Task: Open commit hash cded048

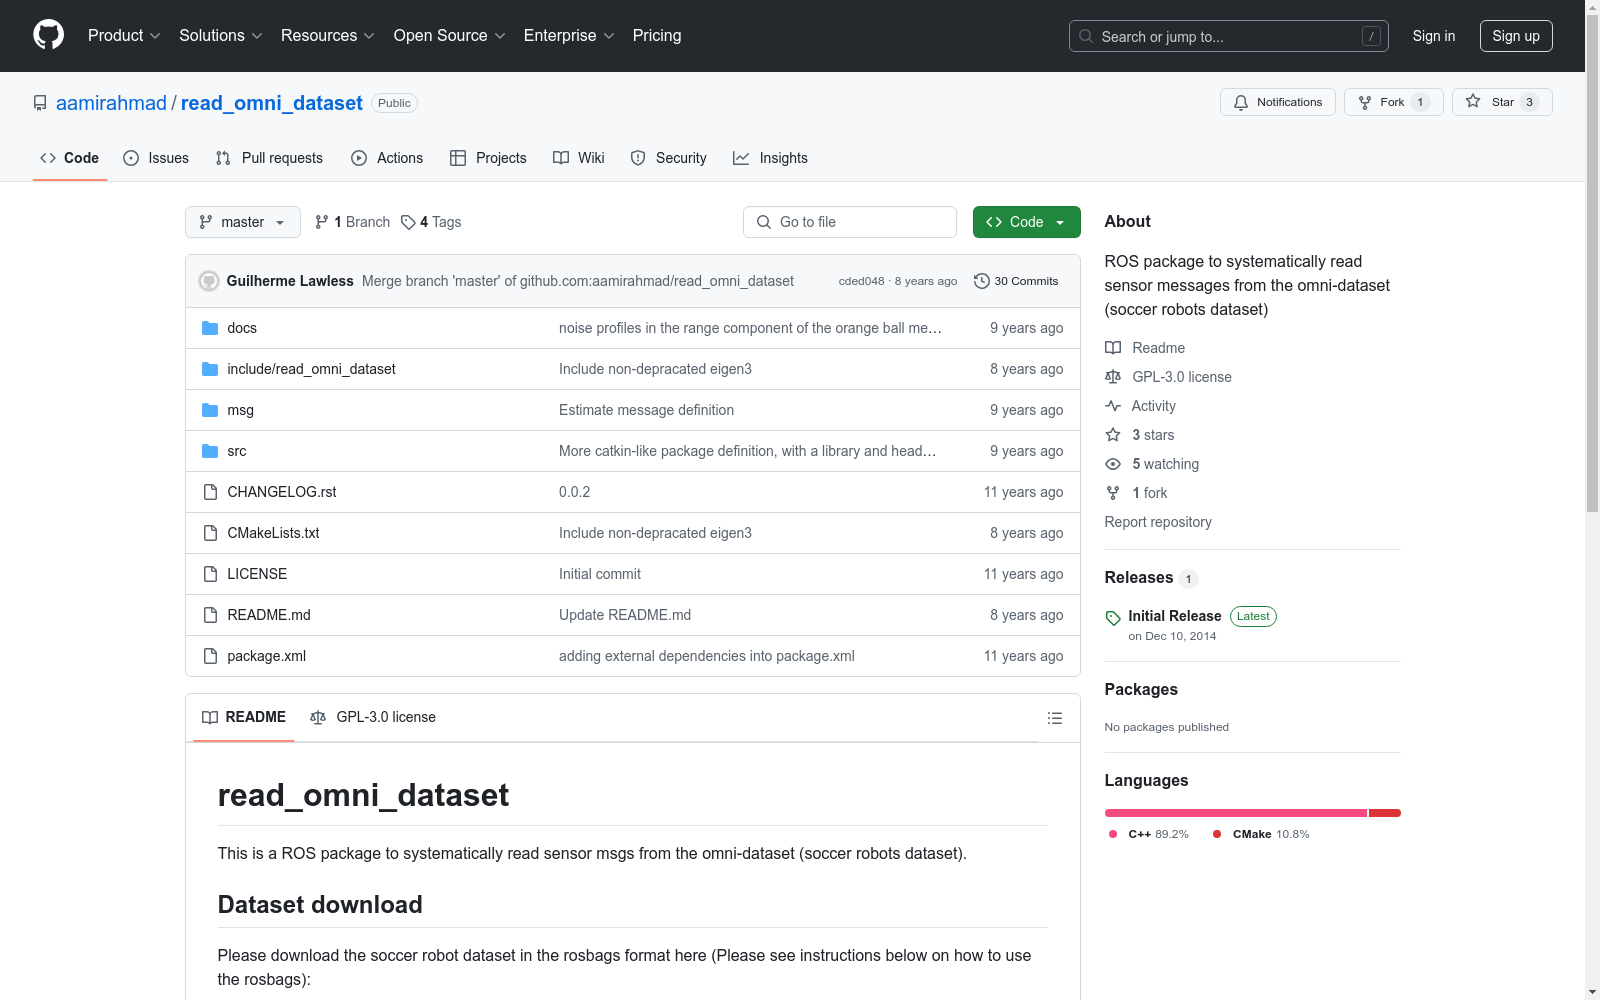Action: pyautogui.click(x=861, y=281)
